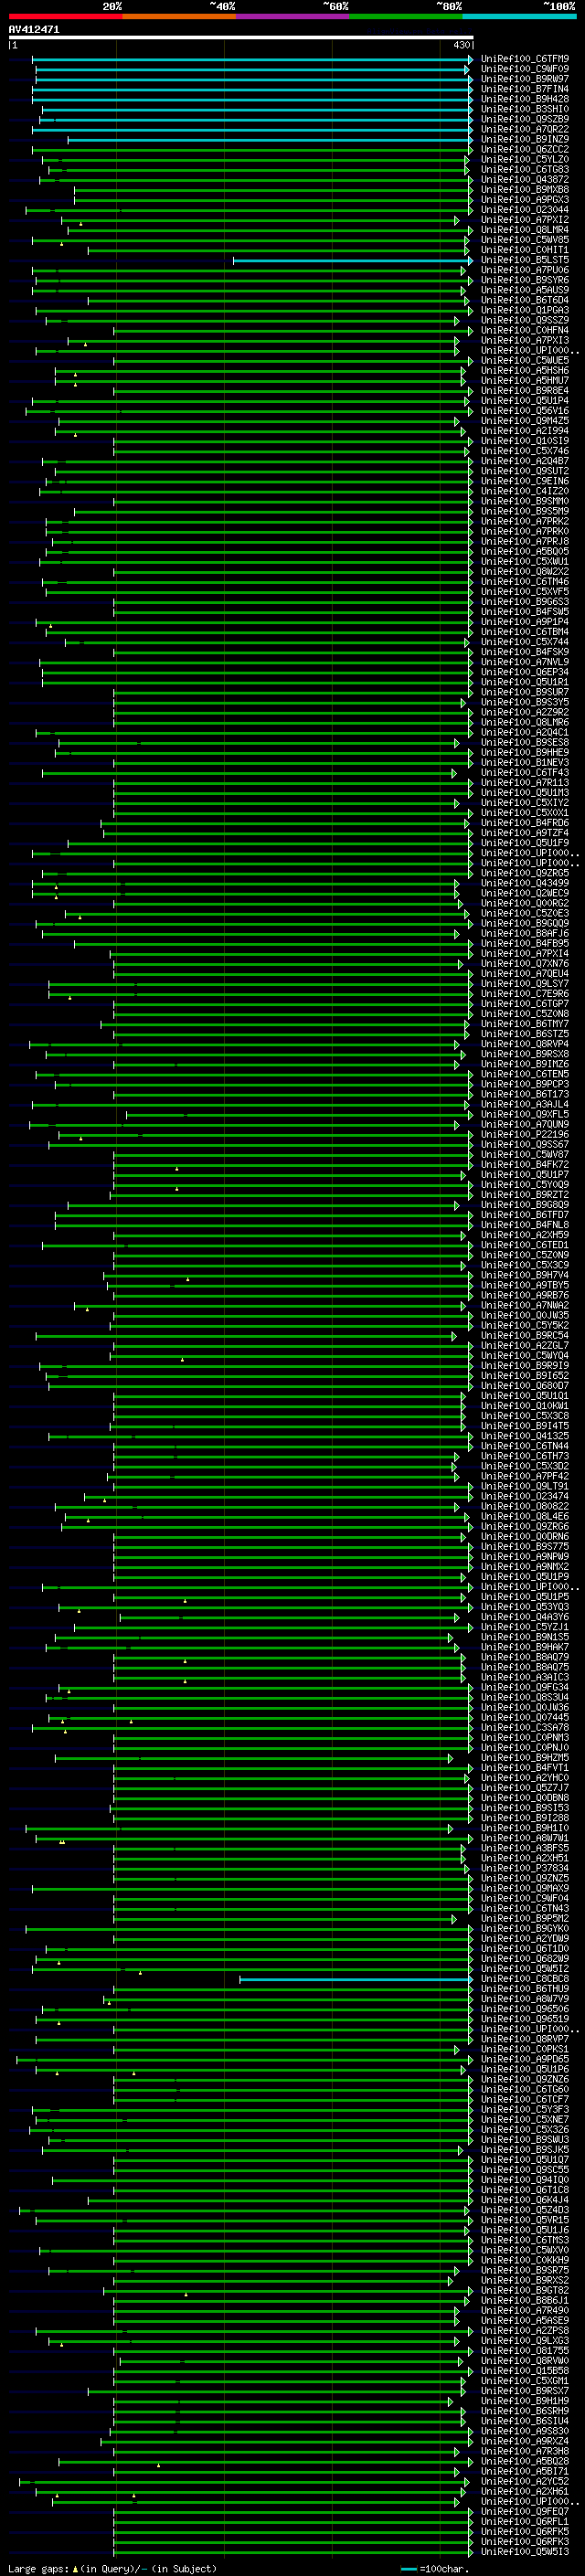Open hit UniRef100_C9WFO9
The image size is (585, 2576).
[525, 69]
